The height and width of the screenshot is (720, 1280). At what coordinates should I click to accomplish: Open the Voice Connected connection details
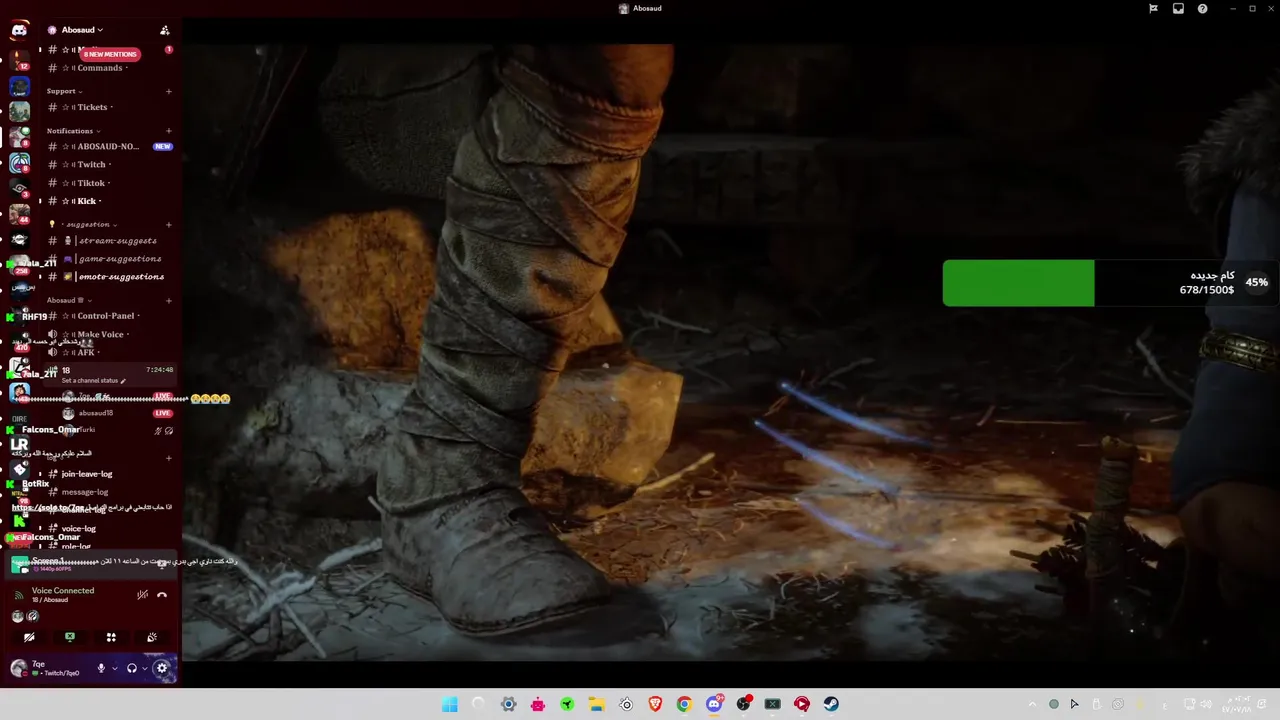pyautogui.click(x=63, y=591)
